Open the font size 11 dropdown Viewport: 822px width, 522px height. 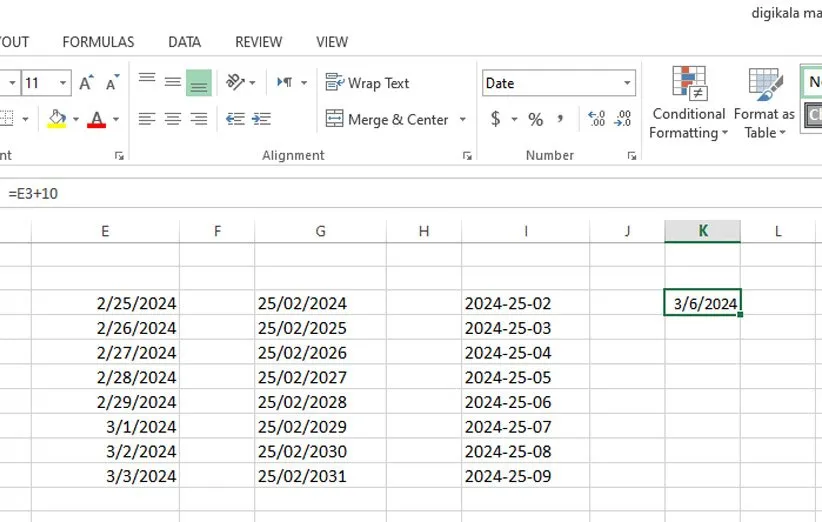click(63, 83)
